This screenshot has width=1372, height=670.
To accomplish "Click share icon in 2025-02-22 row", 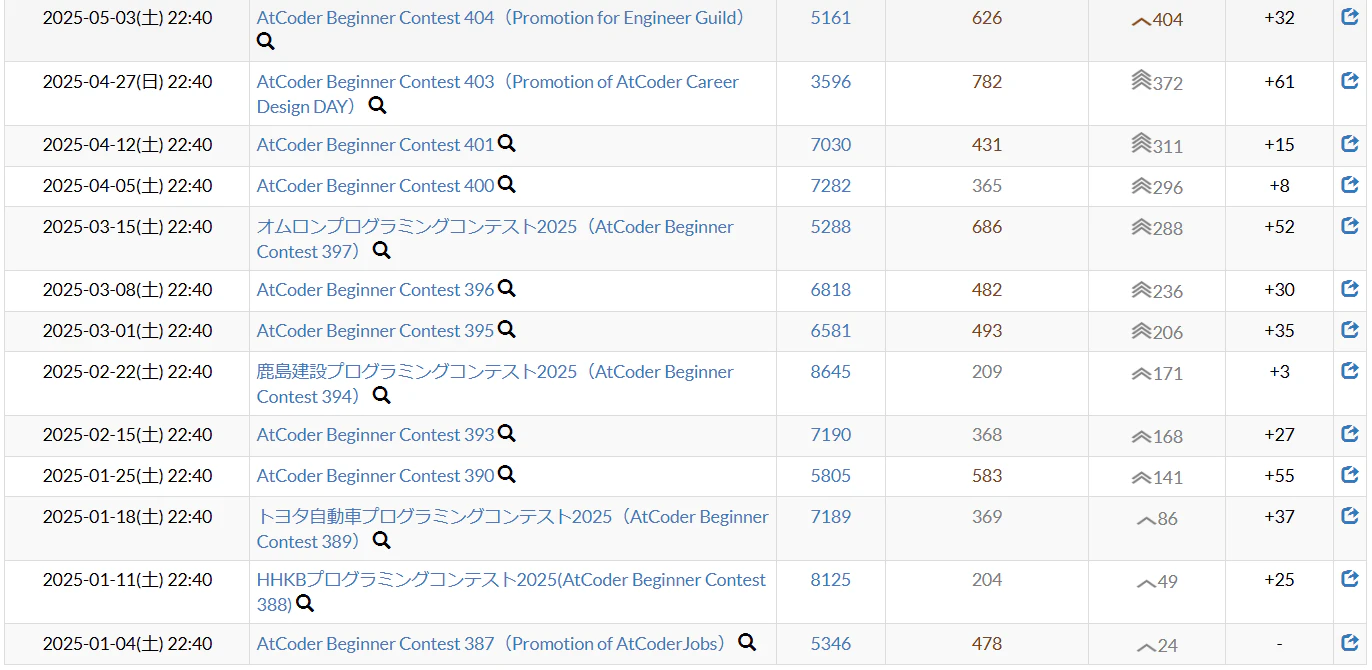I will click(x=1350, y=371).
